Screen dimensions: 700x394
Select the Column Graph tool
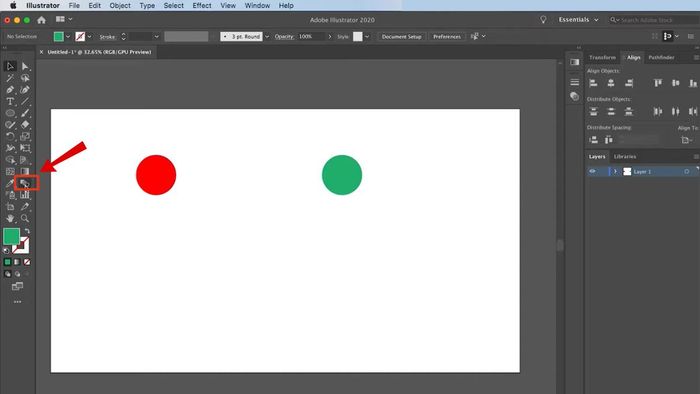coord(25,195)
